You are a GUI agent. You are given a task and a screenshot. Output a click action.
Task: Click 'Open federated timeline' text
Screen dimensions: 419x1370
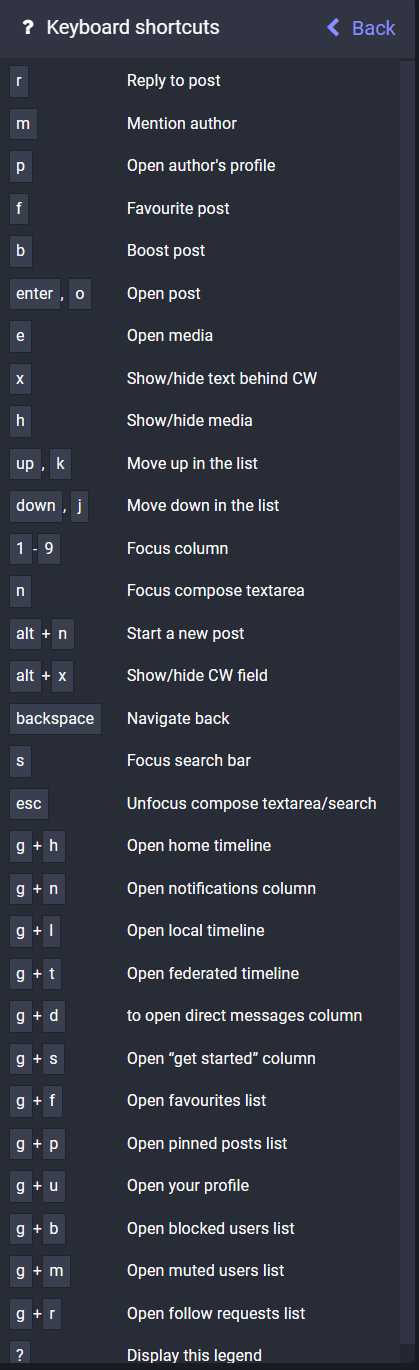[x=213, y=973]
